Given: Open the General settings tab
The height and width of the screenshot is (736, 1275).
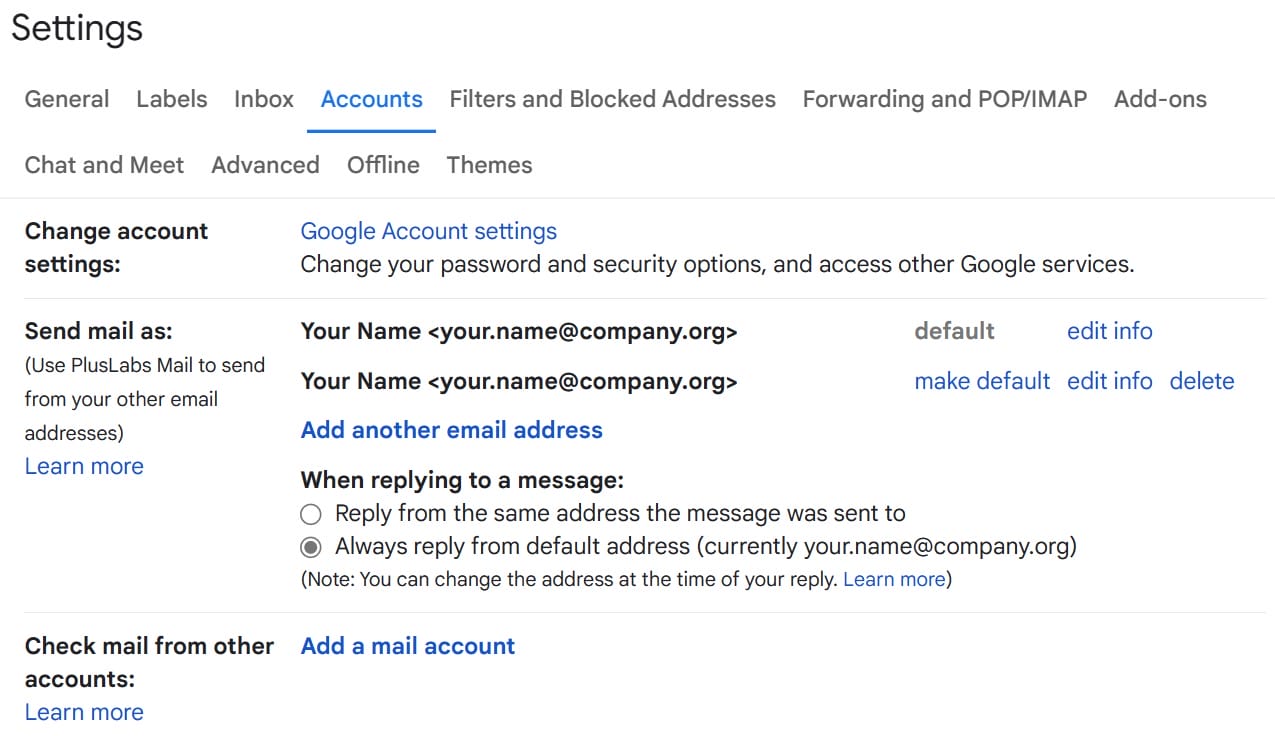Looking at the screenshot, I should [67, 99].
